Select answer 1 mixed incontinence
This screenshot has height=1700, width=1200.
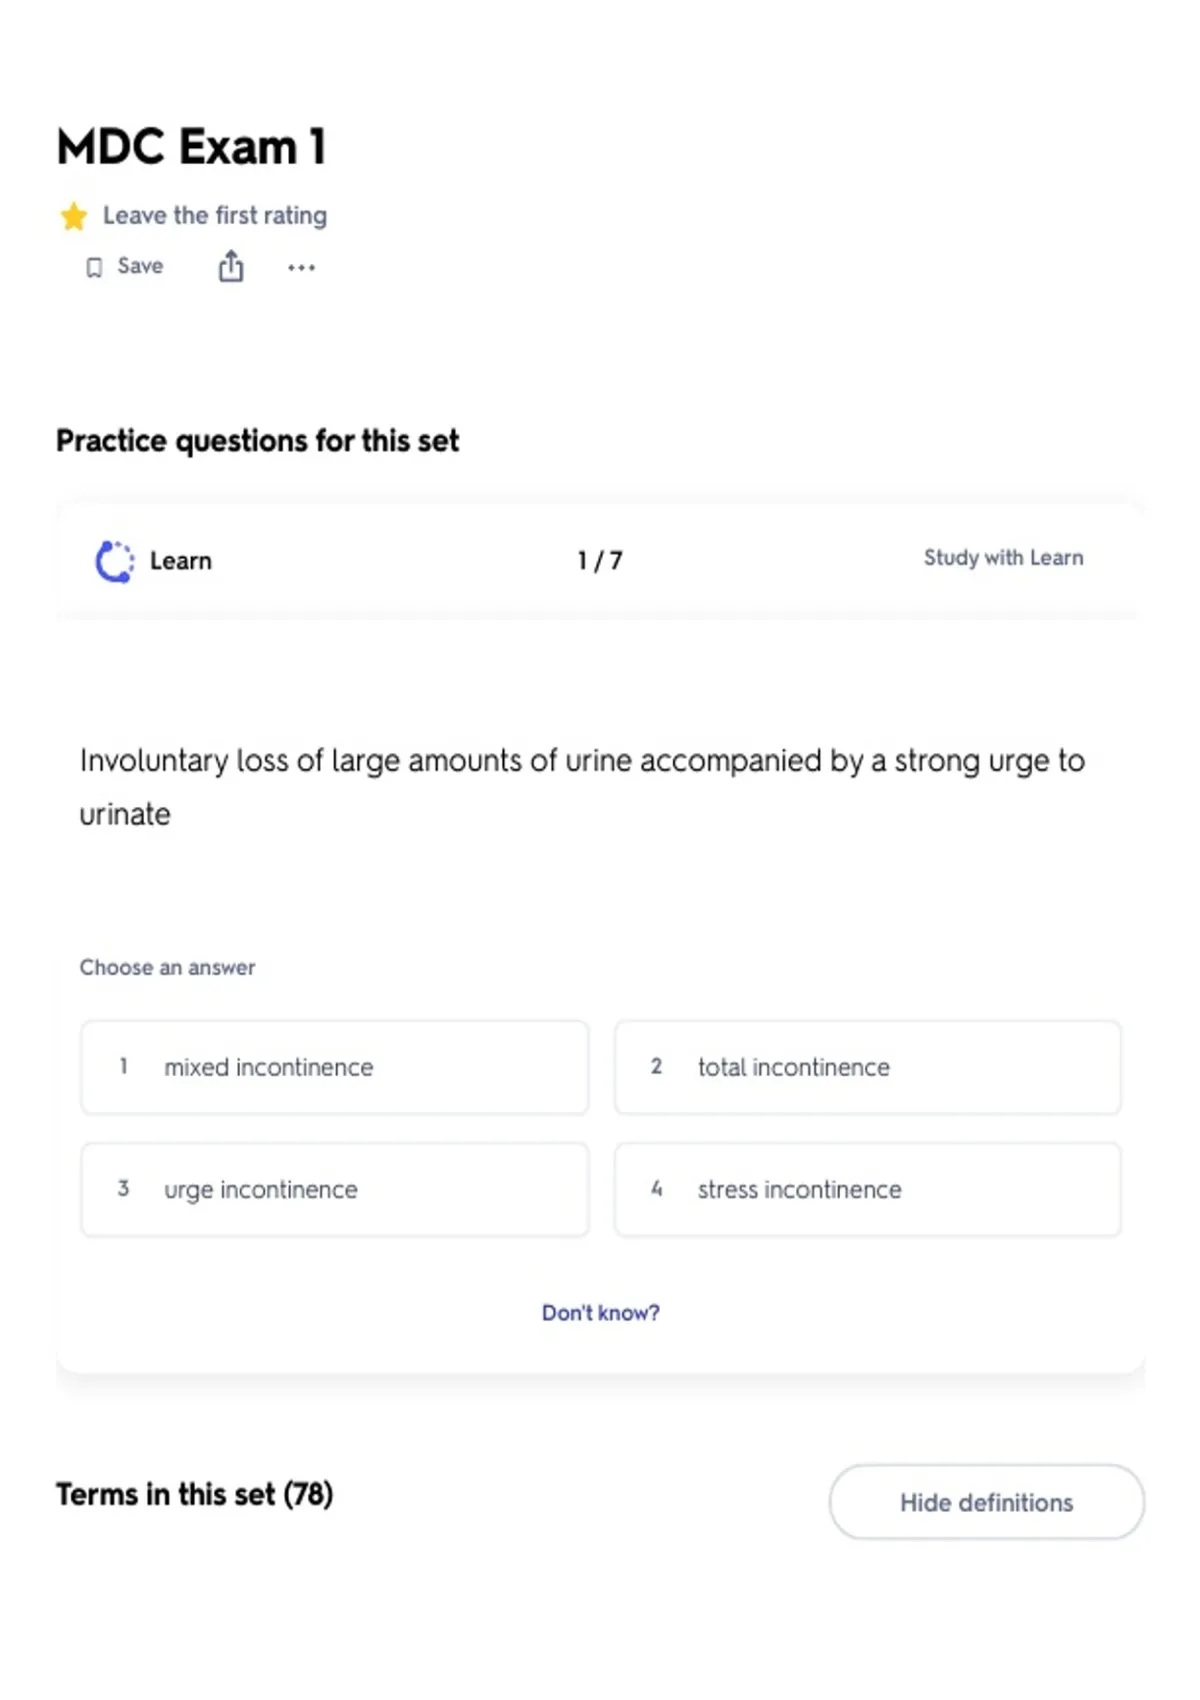coord(334,1067)
